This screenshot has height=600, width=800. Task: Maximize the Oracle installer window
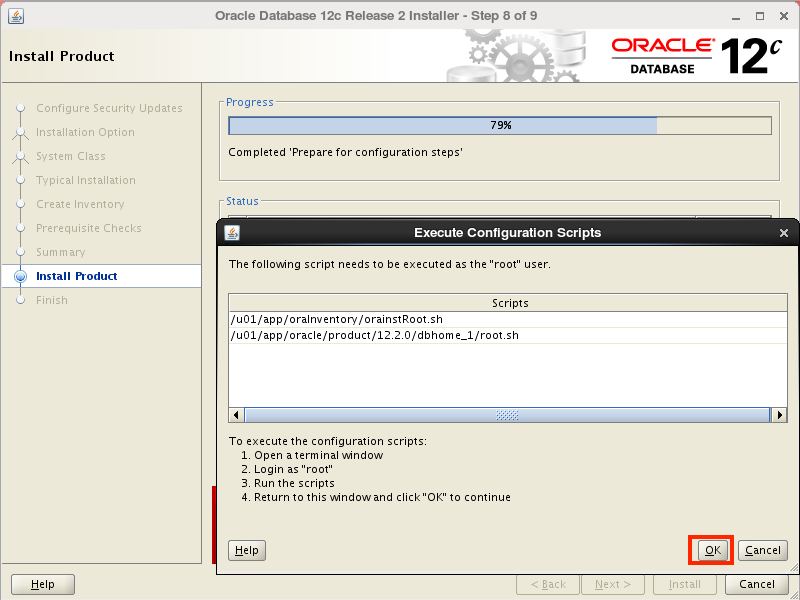click(x=760, y=16)
